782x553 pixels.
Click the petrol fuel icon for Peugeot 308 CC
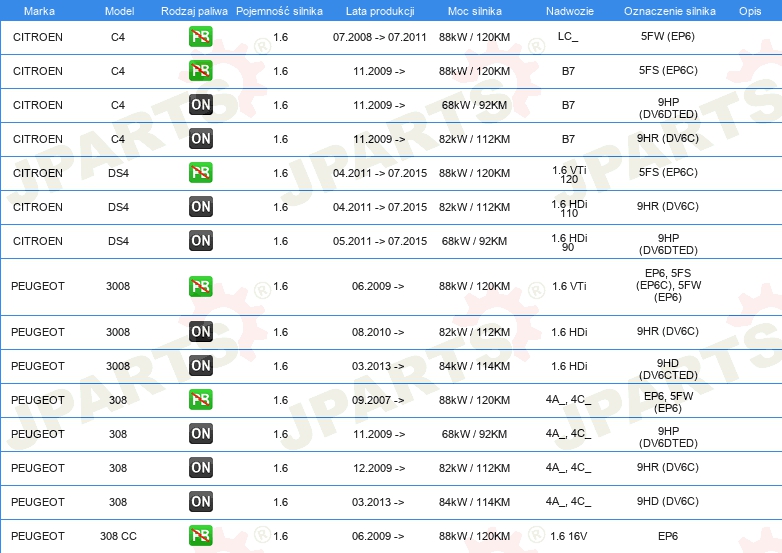coord(200,536)
